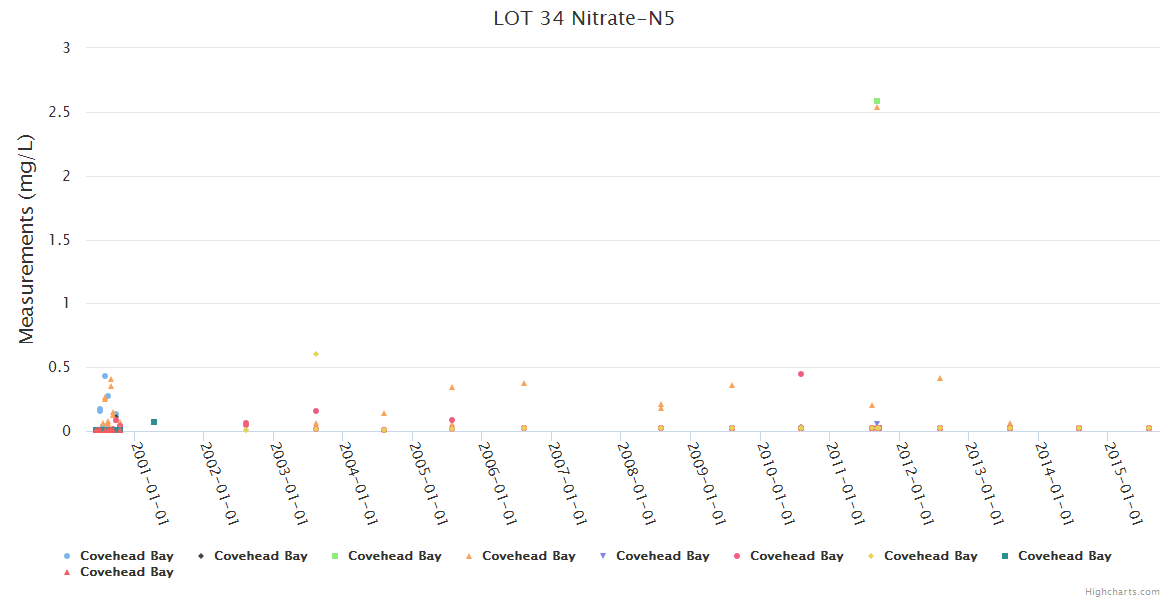Click the isolated teal square point near 2001

(x=154, y=422)
